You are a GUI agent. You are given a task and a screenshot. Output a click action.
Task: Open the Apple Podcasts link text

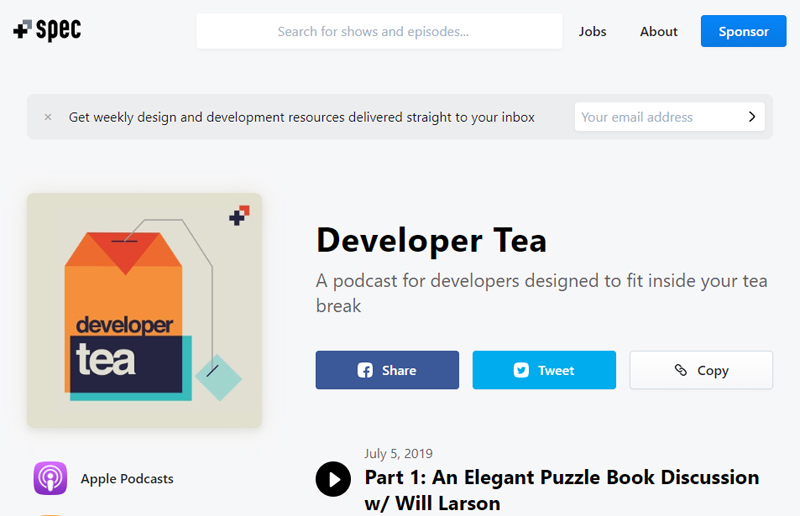pyautogui.click(x=127, y=479)
